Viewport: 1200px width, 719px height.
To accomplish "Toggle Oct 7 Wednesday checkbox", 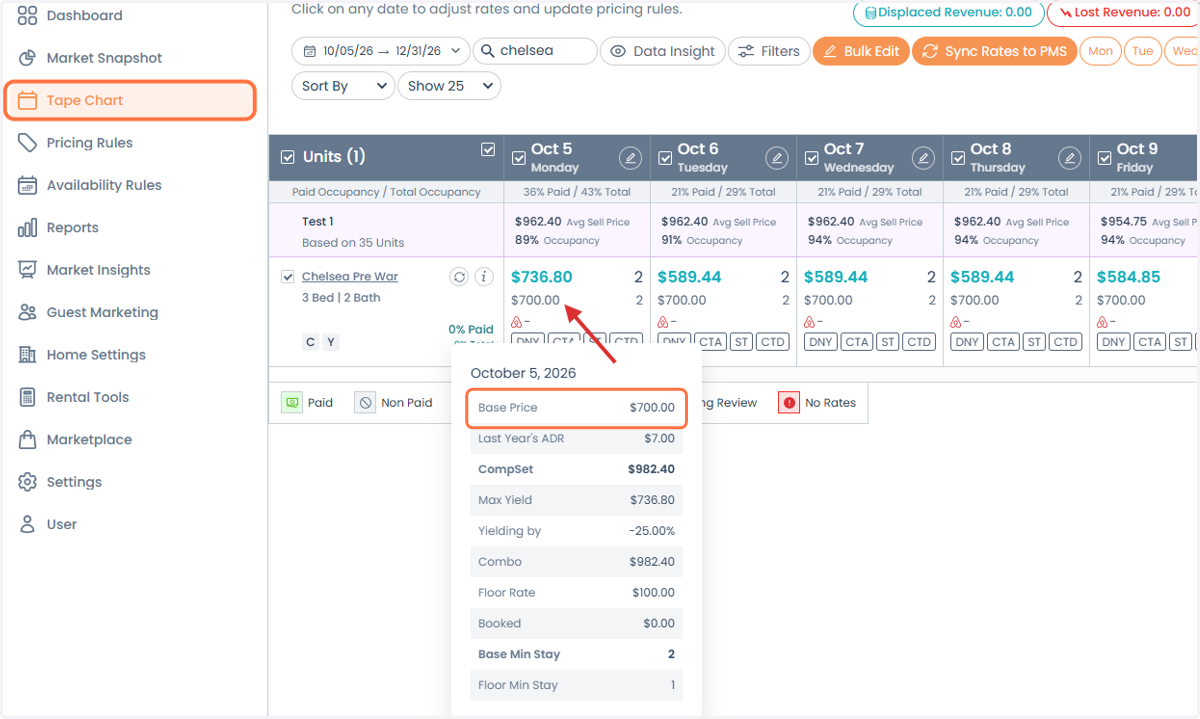I will pos(812,158).
